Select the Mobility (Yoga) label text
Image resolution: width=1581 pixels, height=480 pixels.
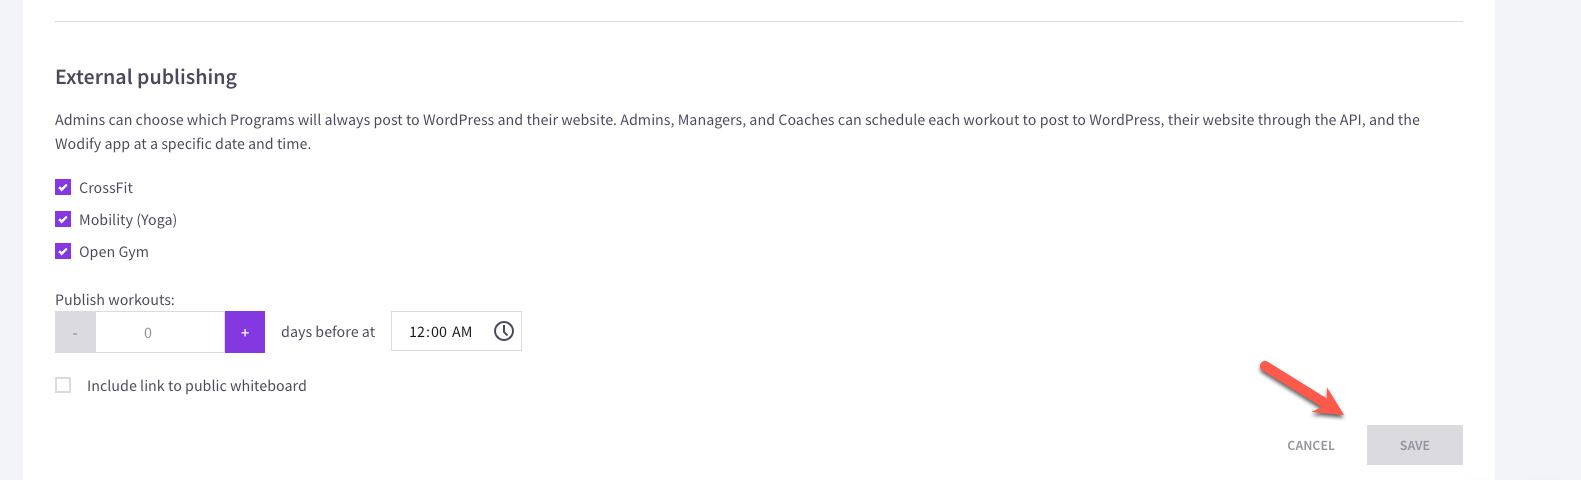[x=128, y=220]
